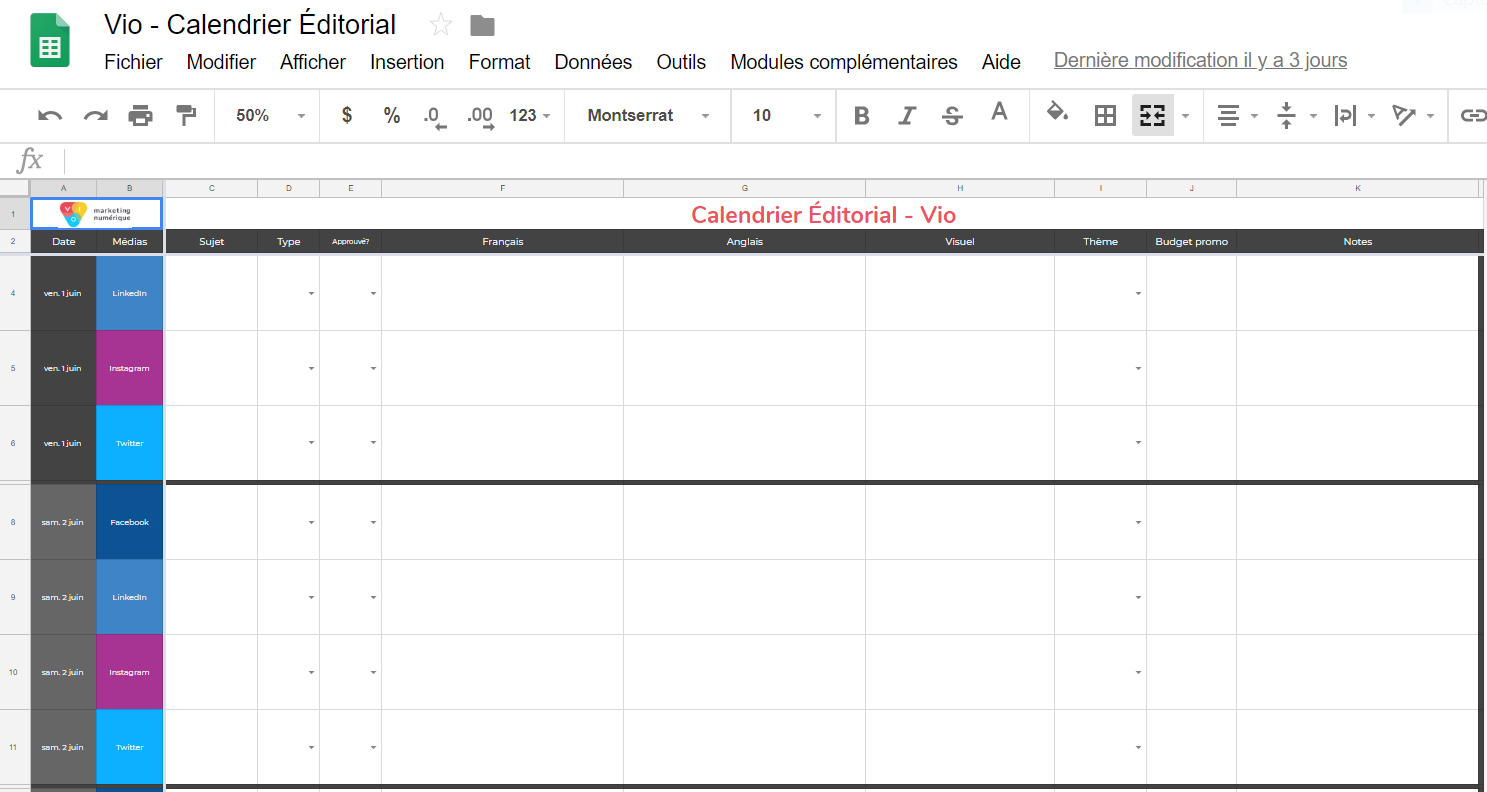Click the Instagram cell in row 5

coord(129,368)
